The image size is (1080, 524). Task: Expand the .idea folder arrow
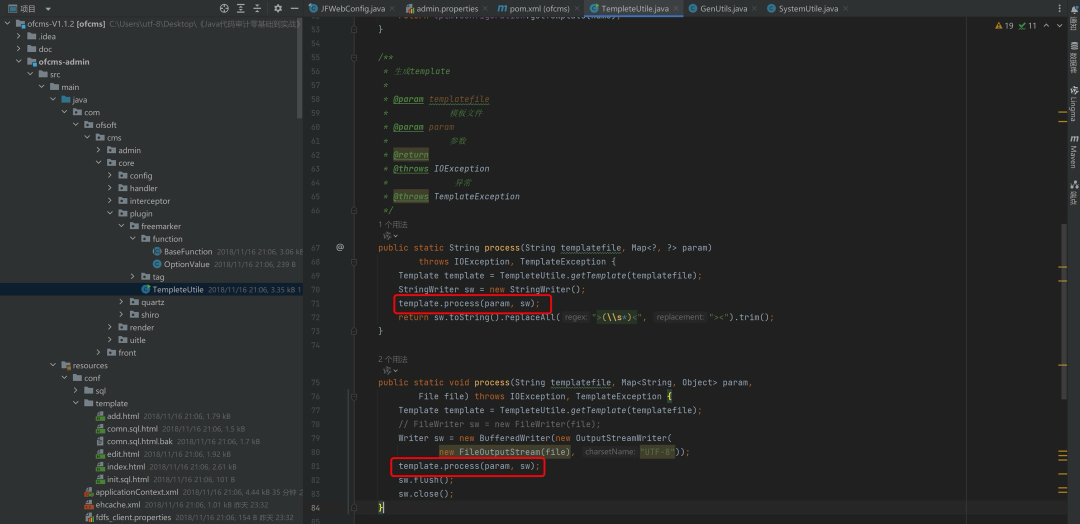pyautogui.click(x=19, y=36)
